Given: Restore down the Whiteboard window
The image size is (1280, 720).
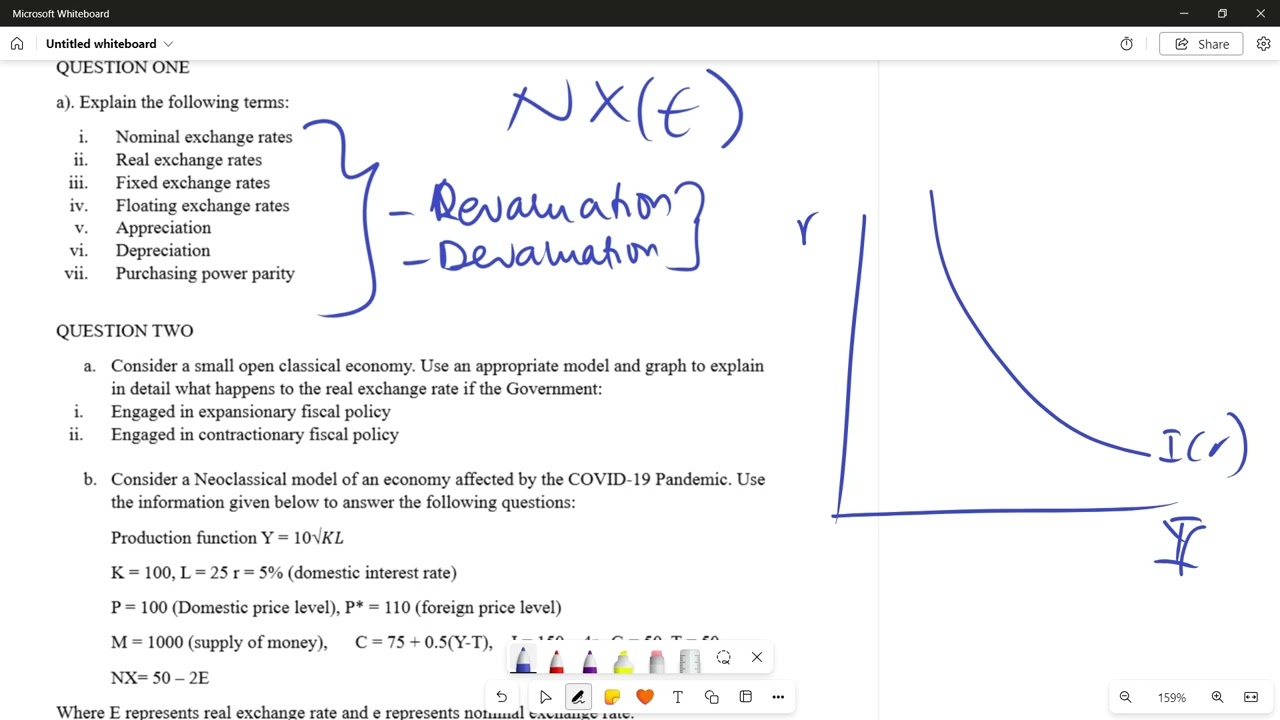Looking at the screenshot, I should point(1222,13).
